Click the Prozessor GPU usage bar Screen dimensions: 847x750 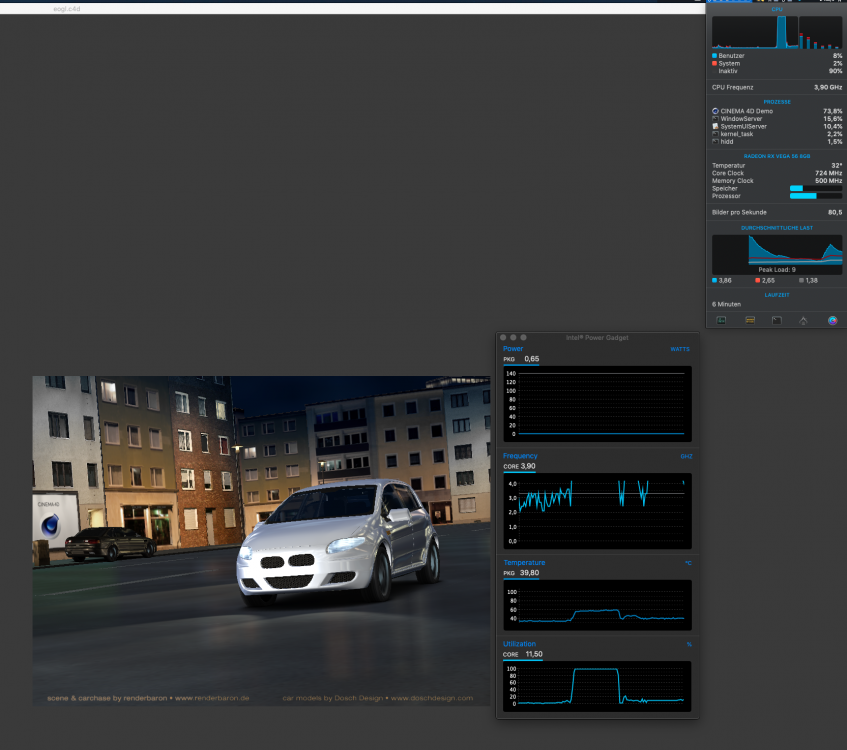click(816, 196)
